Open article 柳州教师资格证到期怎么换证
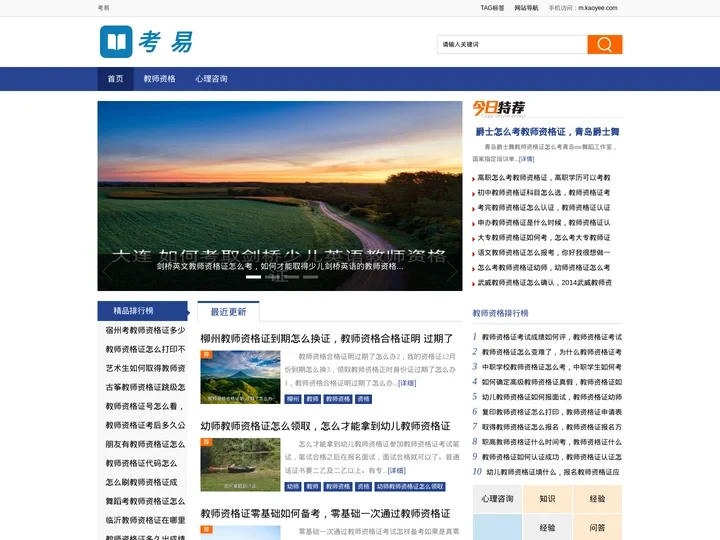Screen dimensions: 720x540 [x=326, y=339]
